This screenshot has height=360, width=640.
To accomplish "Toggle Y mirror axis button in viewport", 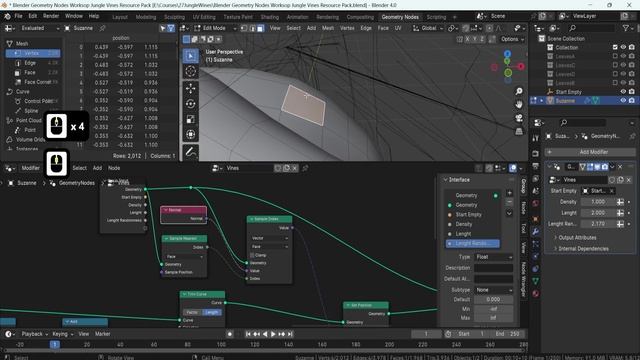I will 475,39.
